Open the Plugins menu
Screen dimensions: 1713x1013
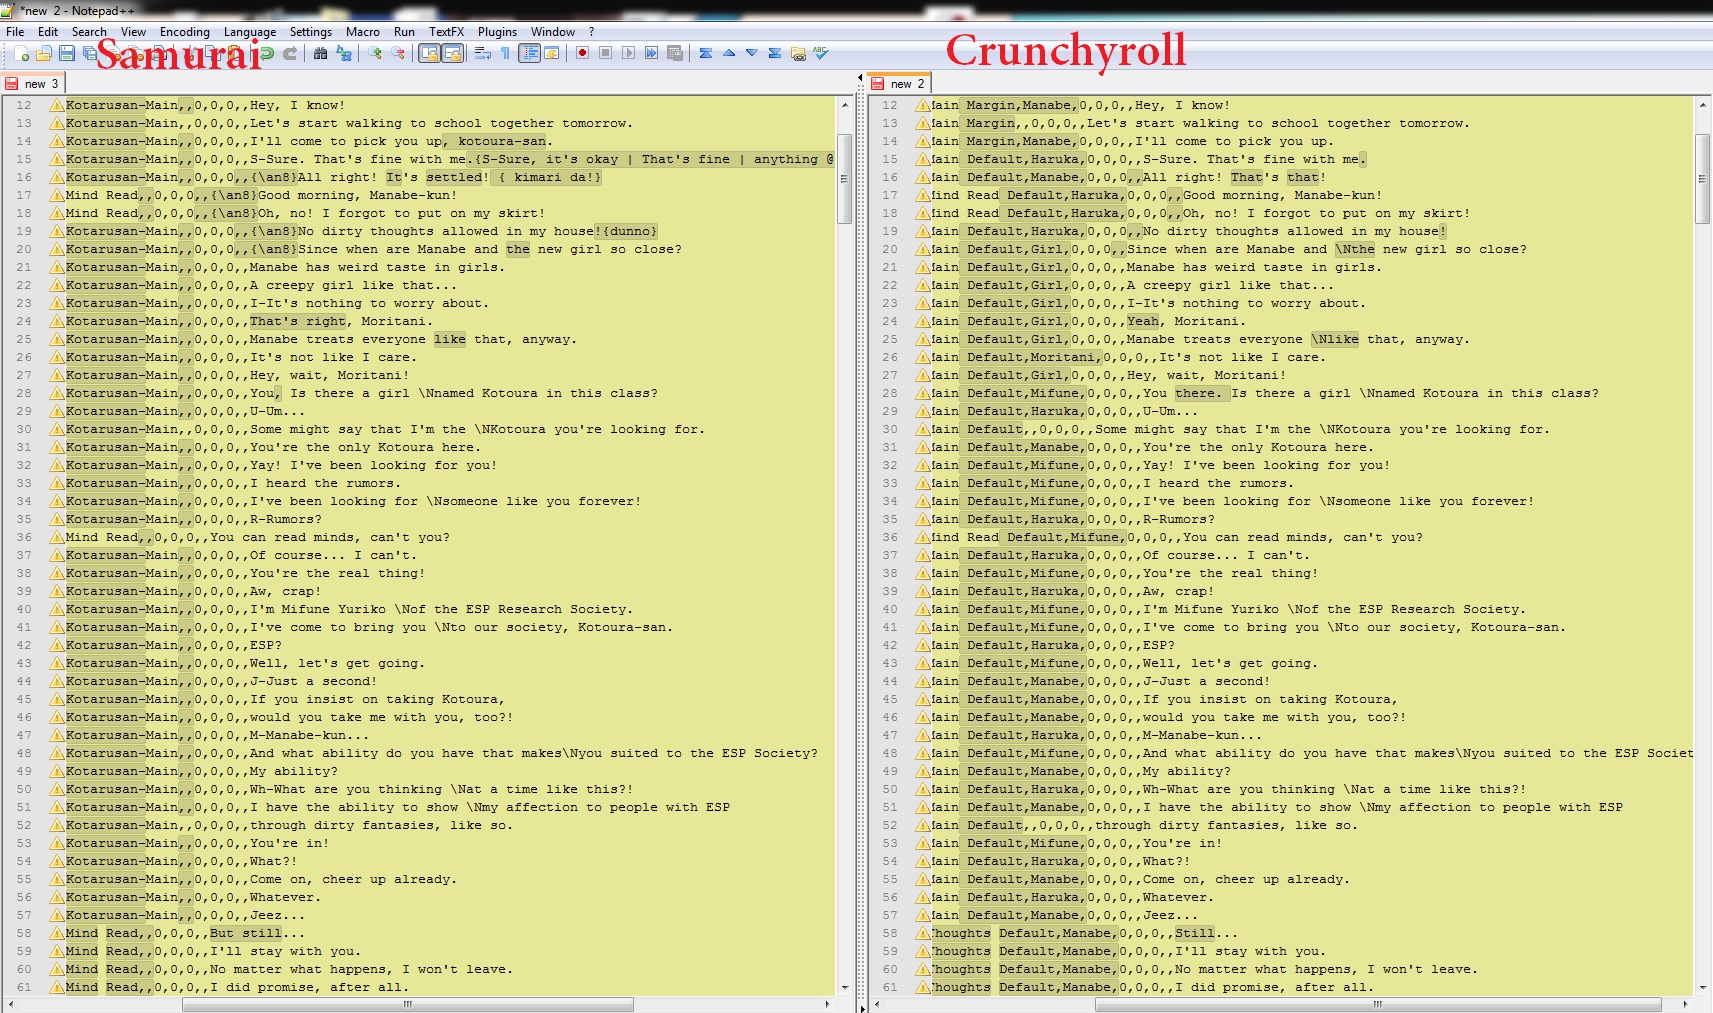tap(497, 32)
